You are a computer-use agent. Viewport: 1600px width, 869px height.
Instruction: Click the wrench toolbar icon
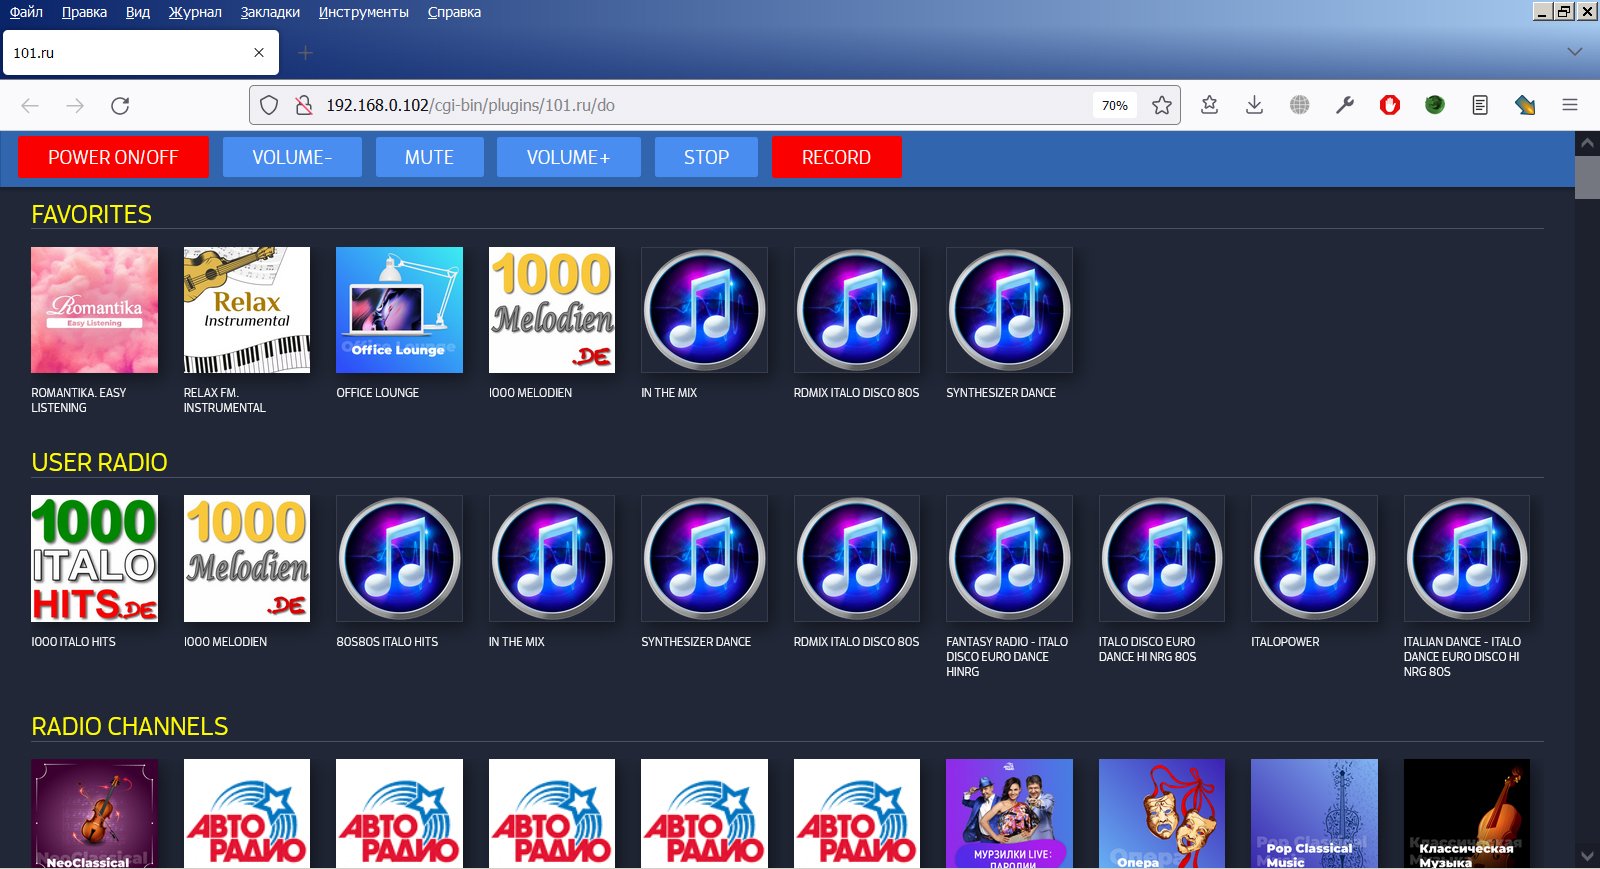pos(1344,105)
